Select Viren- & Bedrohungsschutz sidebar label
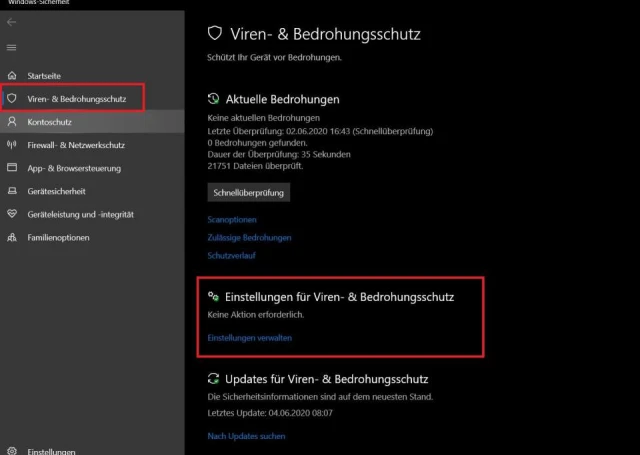The image size is (640, 455). point(77,99)
